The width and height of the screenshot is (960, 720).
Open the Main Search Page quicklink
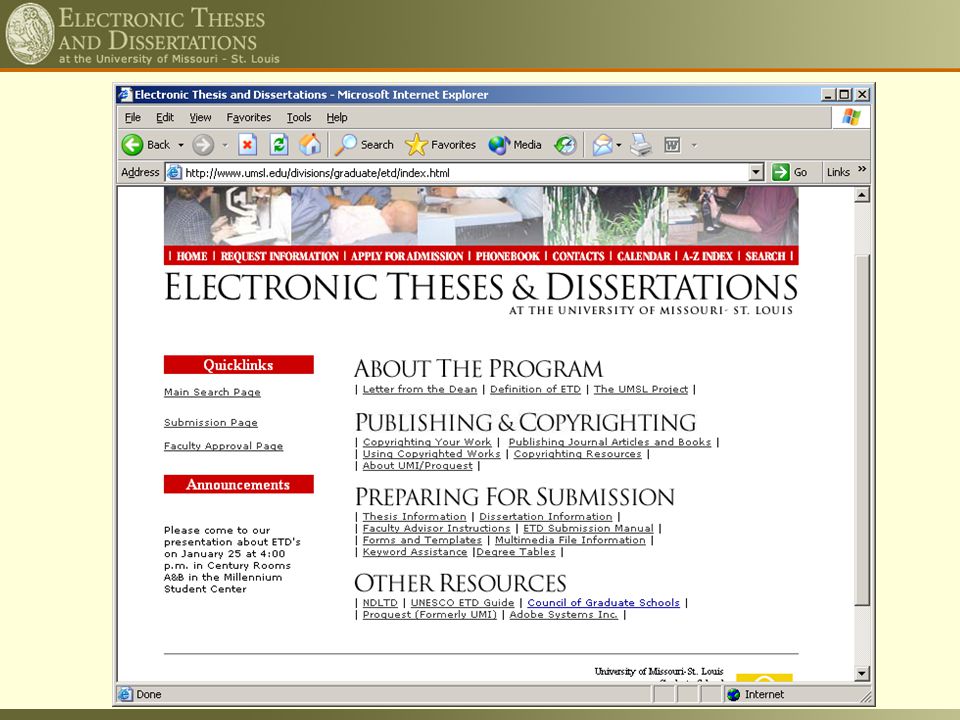tap(212, 392)
